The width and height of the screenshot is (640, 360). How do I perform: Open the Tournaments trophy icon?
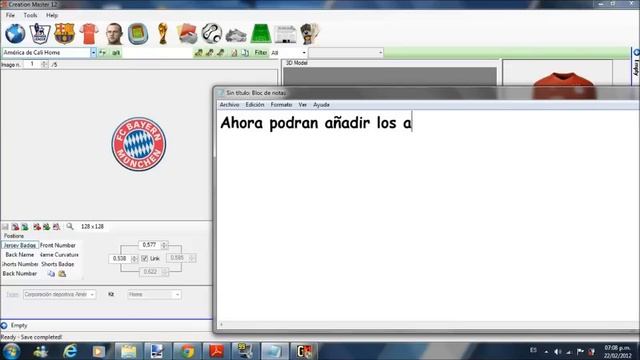tap(162, 33)
